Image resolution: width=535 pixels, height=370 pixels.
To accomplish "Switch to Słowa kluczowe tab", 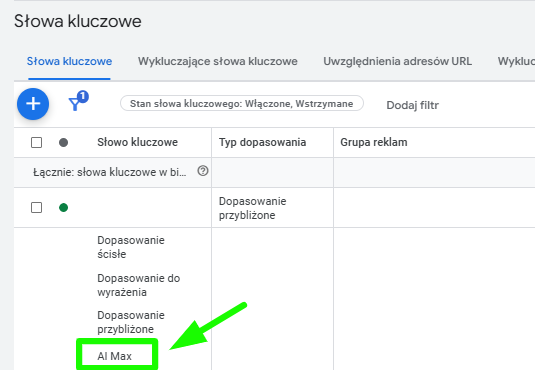I will click(x=69, y=61).
